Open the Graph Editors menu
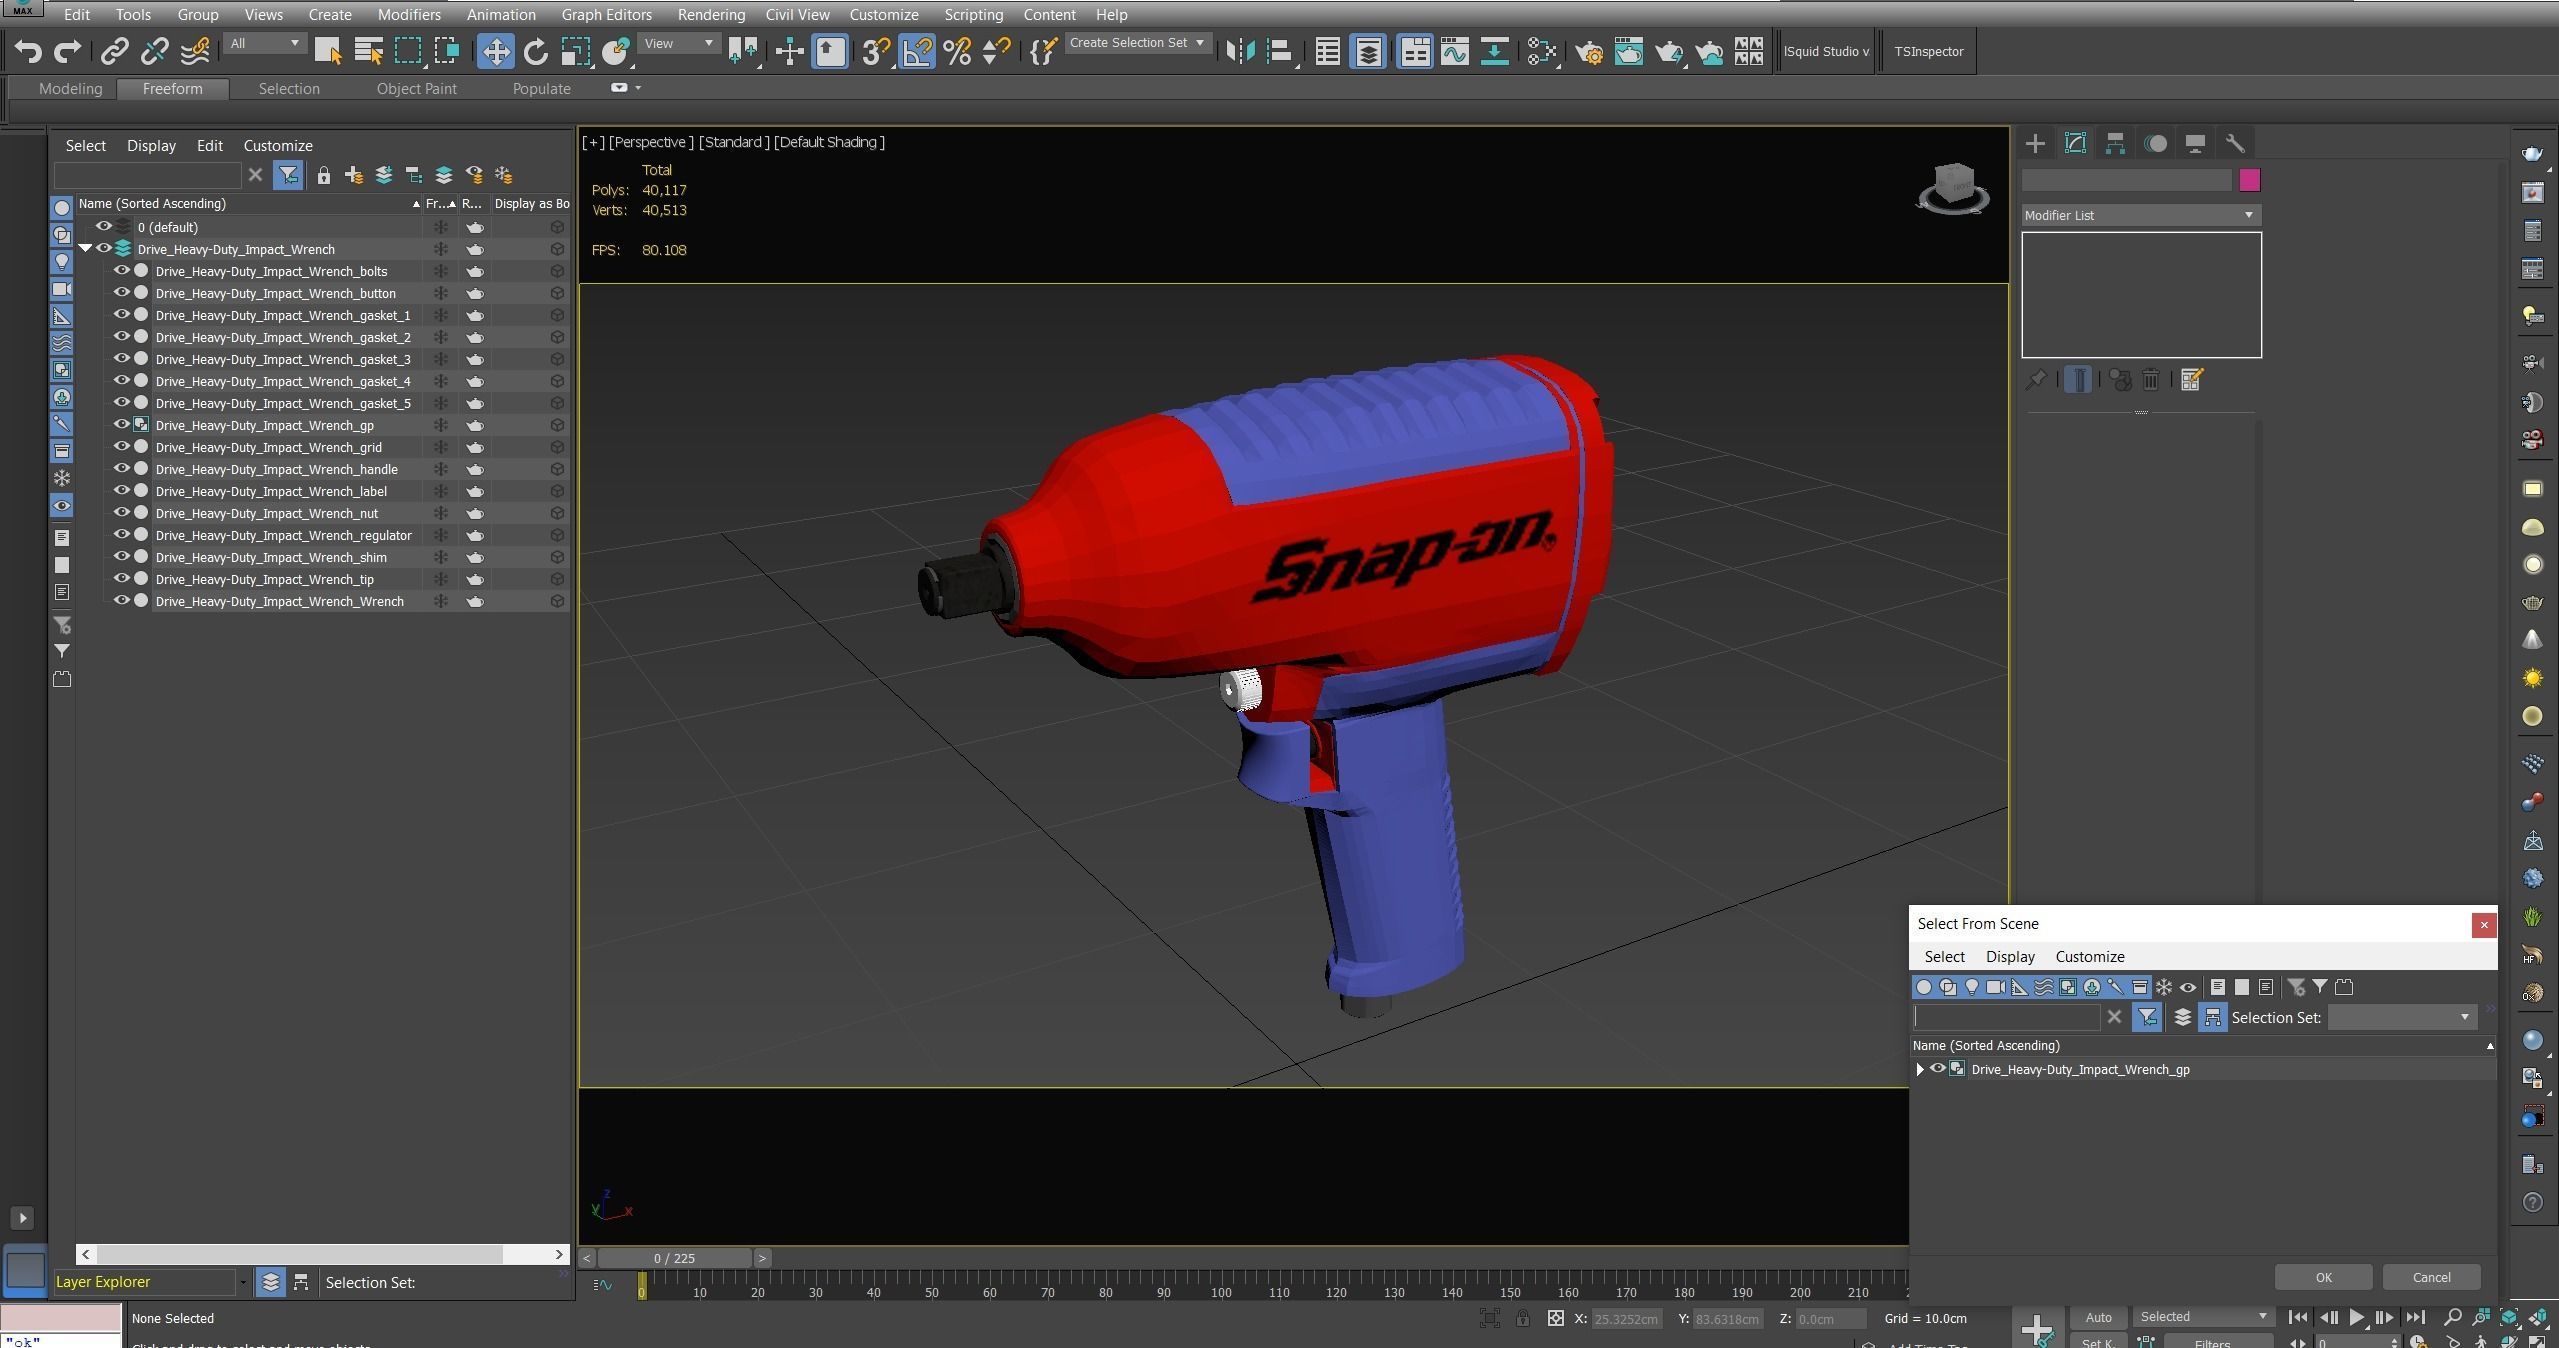Image resolution: width=2559 pixels, height=1348 pixels. [606, 14]
